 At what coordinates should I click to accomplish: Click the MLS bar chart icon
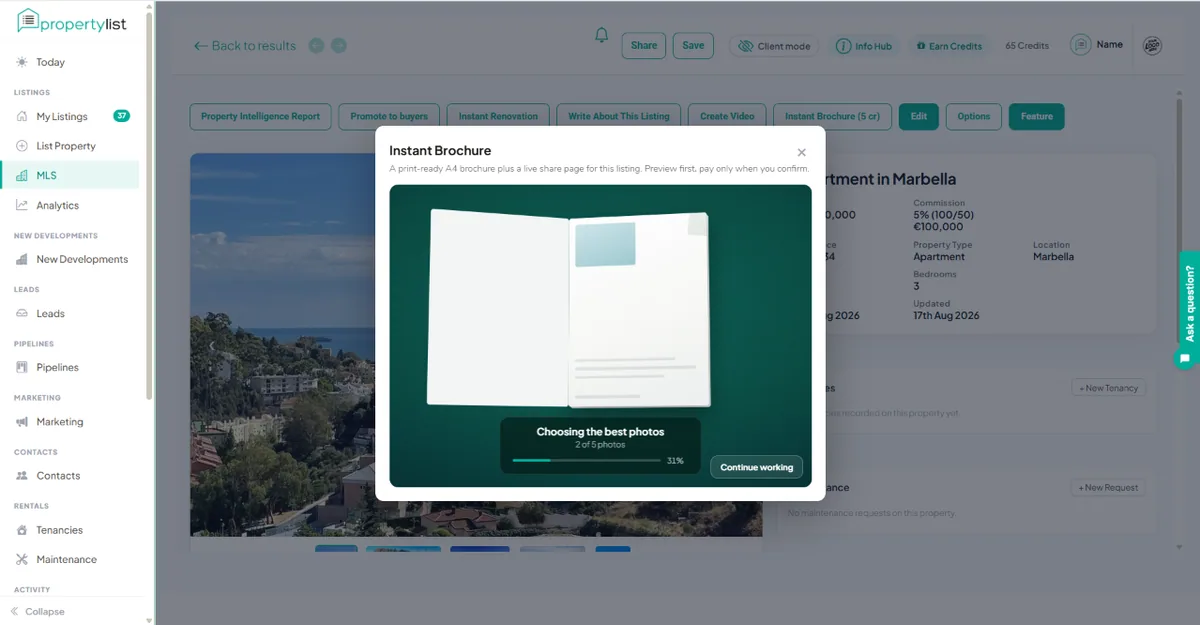coord(22,175)
